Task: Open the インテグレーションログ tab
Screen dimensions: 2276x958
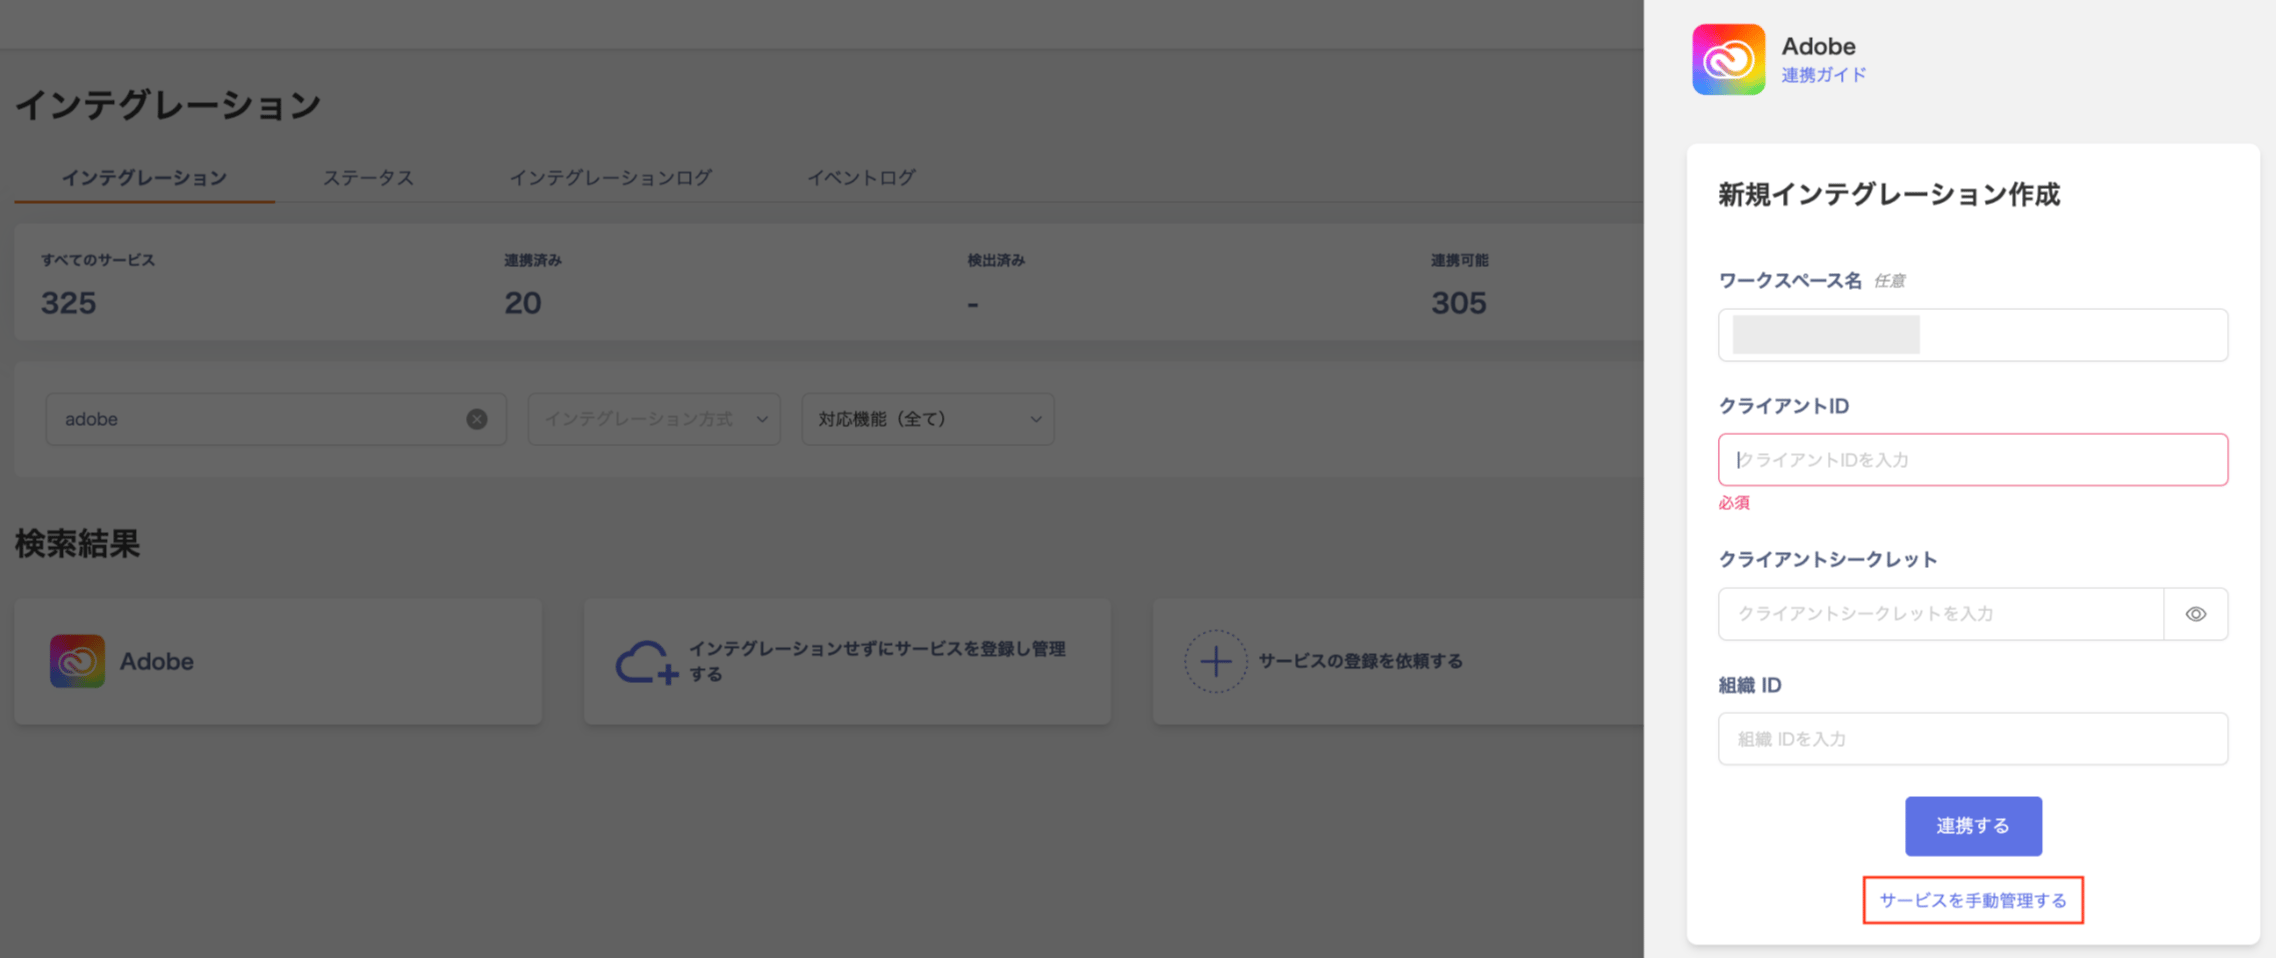Action: (611, 177)
